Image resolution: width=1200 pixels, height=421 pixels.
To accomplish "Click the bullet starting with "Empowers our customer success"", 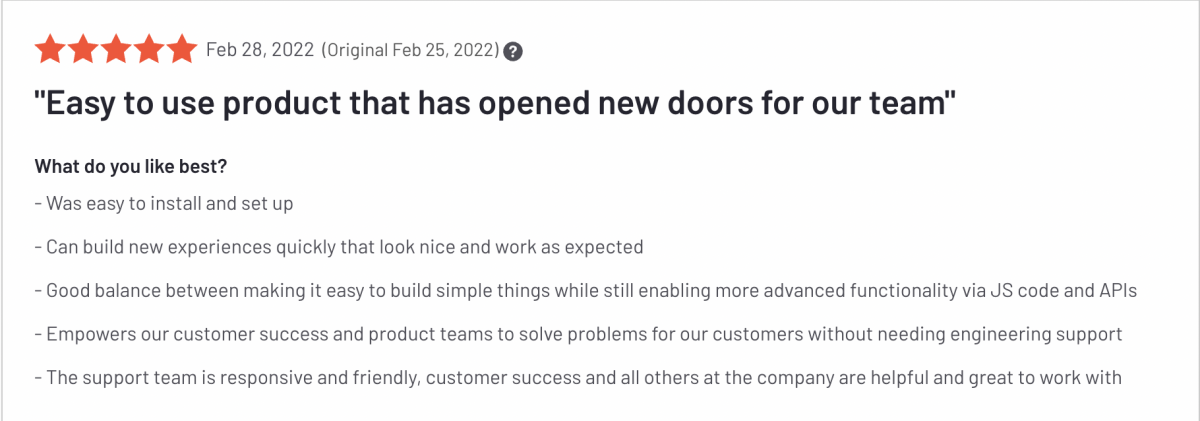I will pos(579,334).
